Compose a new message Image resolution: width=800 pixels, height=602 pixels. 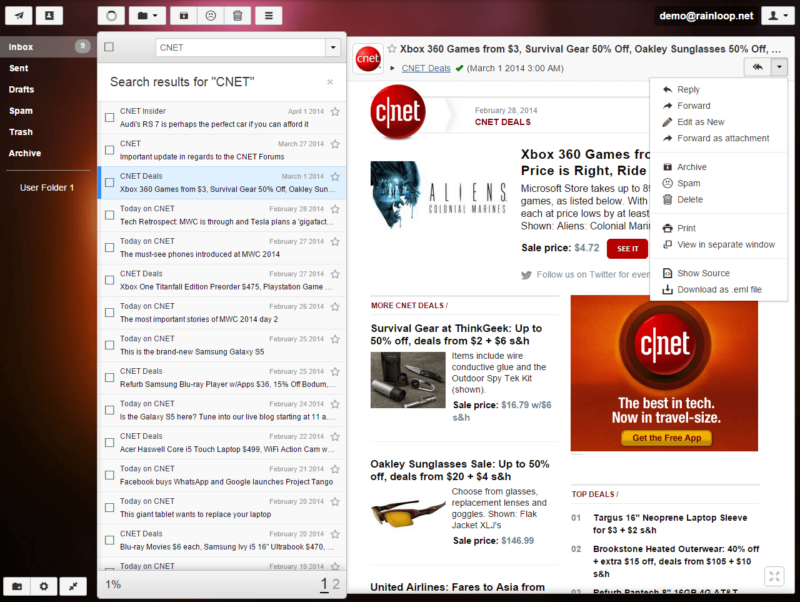[18, 15]
